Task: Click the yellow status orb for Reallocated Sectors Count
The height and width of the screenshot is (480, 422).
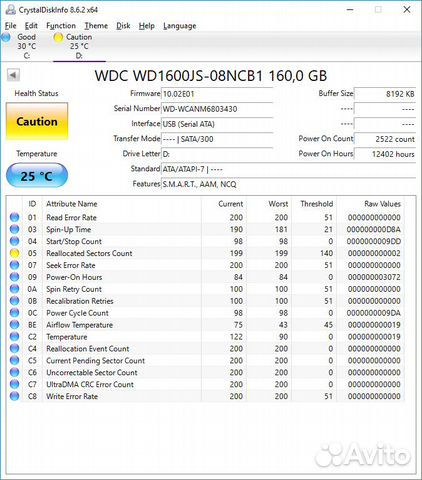Action: pyautogui.click(x=14, y=253)
